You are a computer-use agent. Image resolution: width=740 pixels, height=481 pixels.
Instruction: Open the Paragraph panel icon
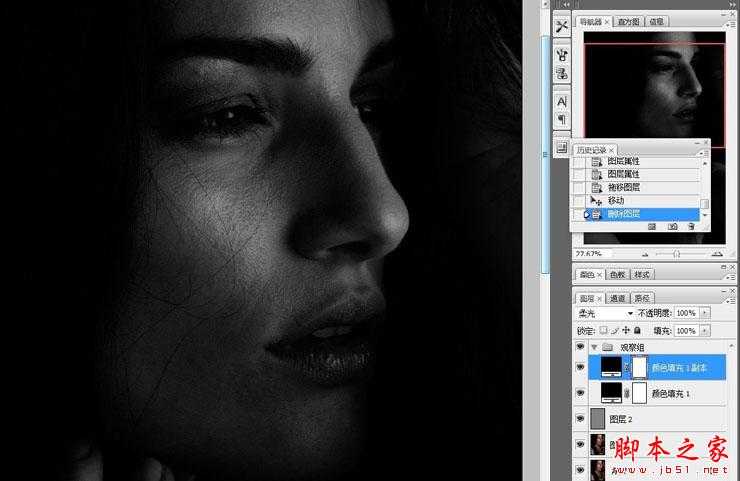[561, 119]
